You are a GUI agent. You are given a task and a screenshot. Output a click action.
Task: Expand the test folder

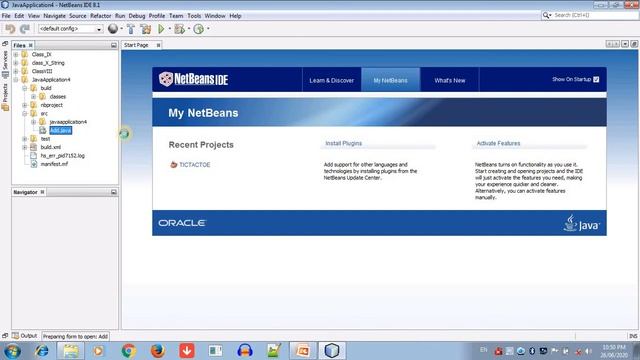point(25,139)
